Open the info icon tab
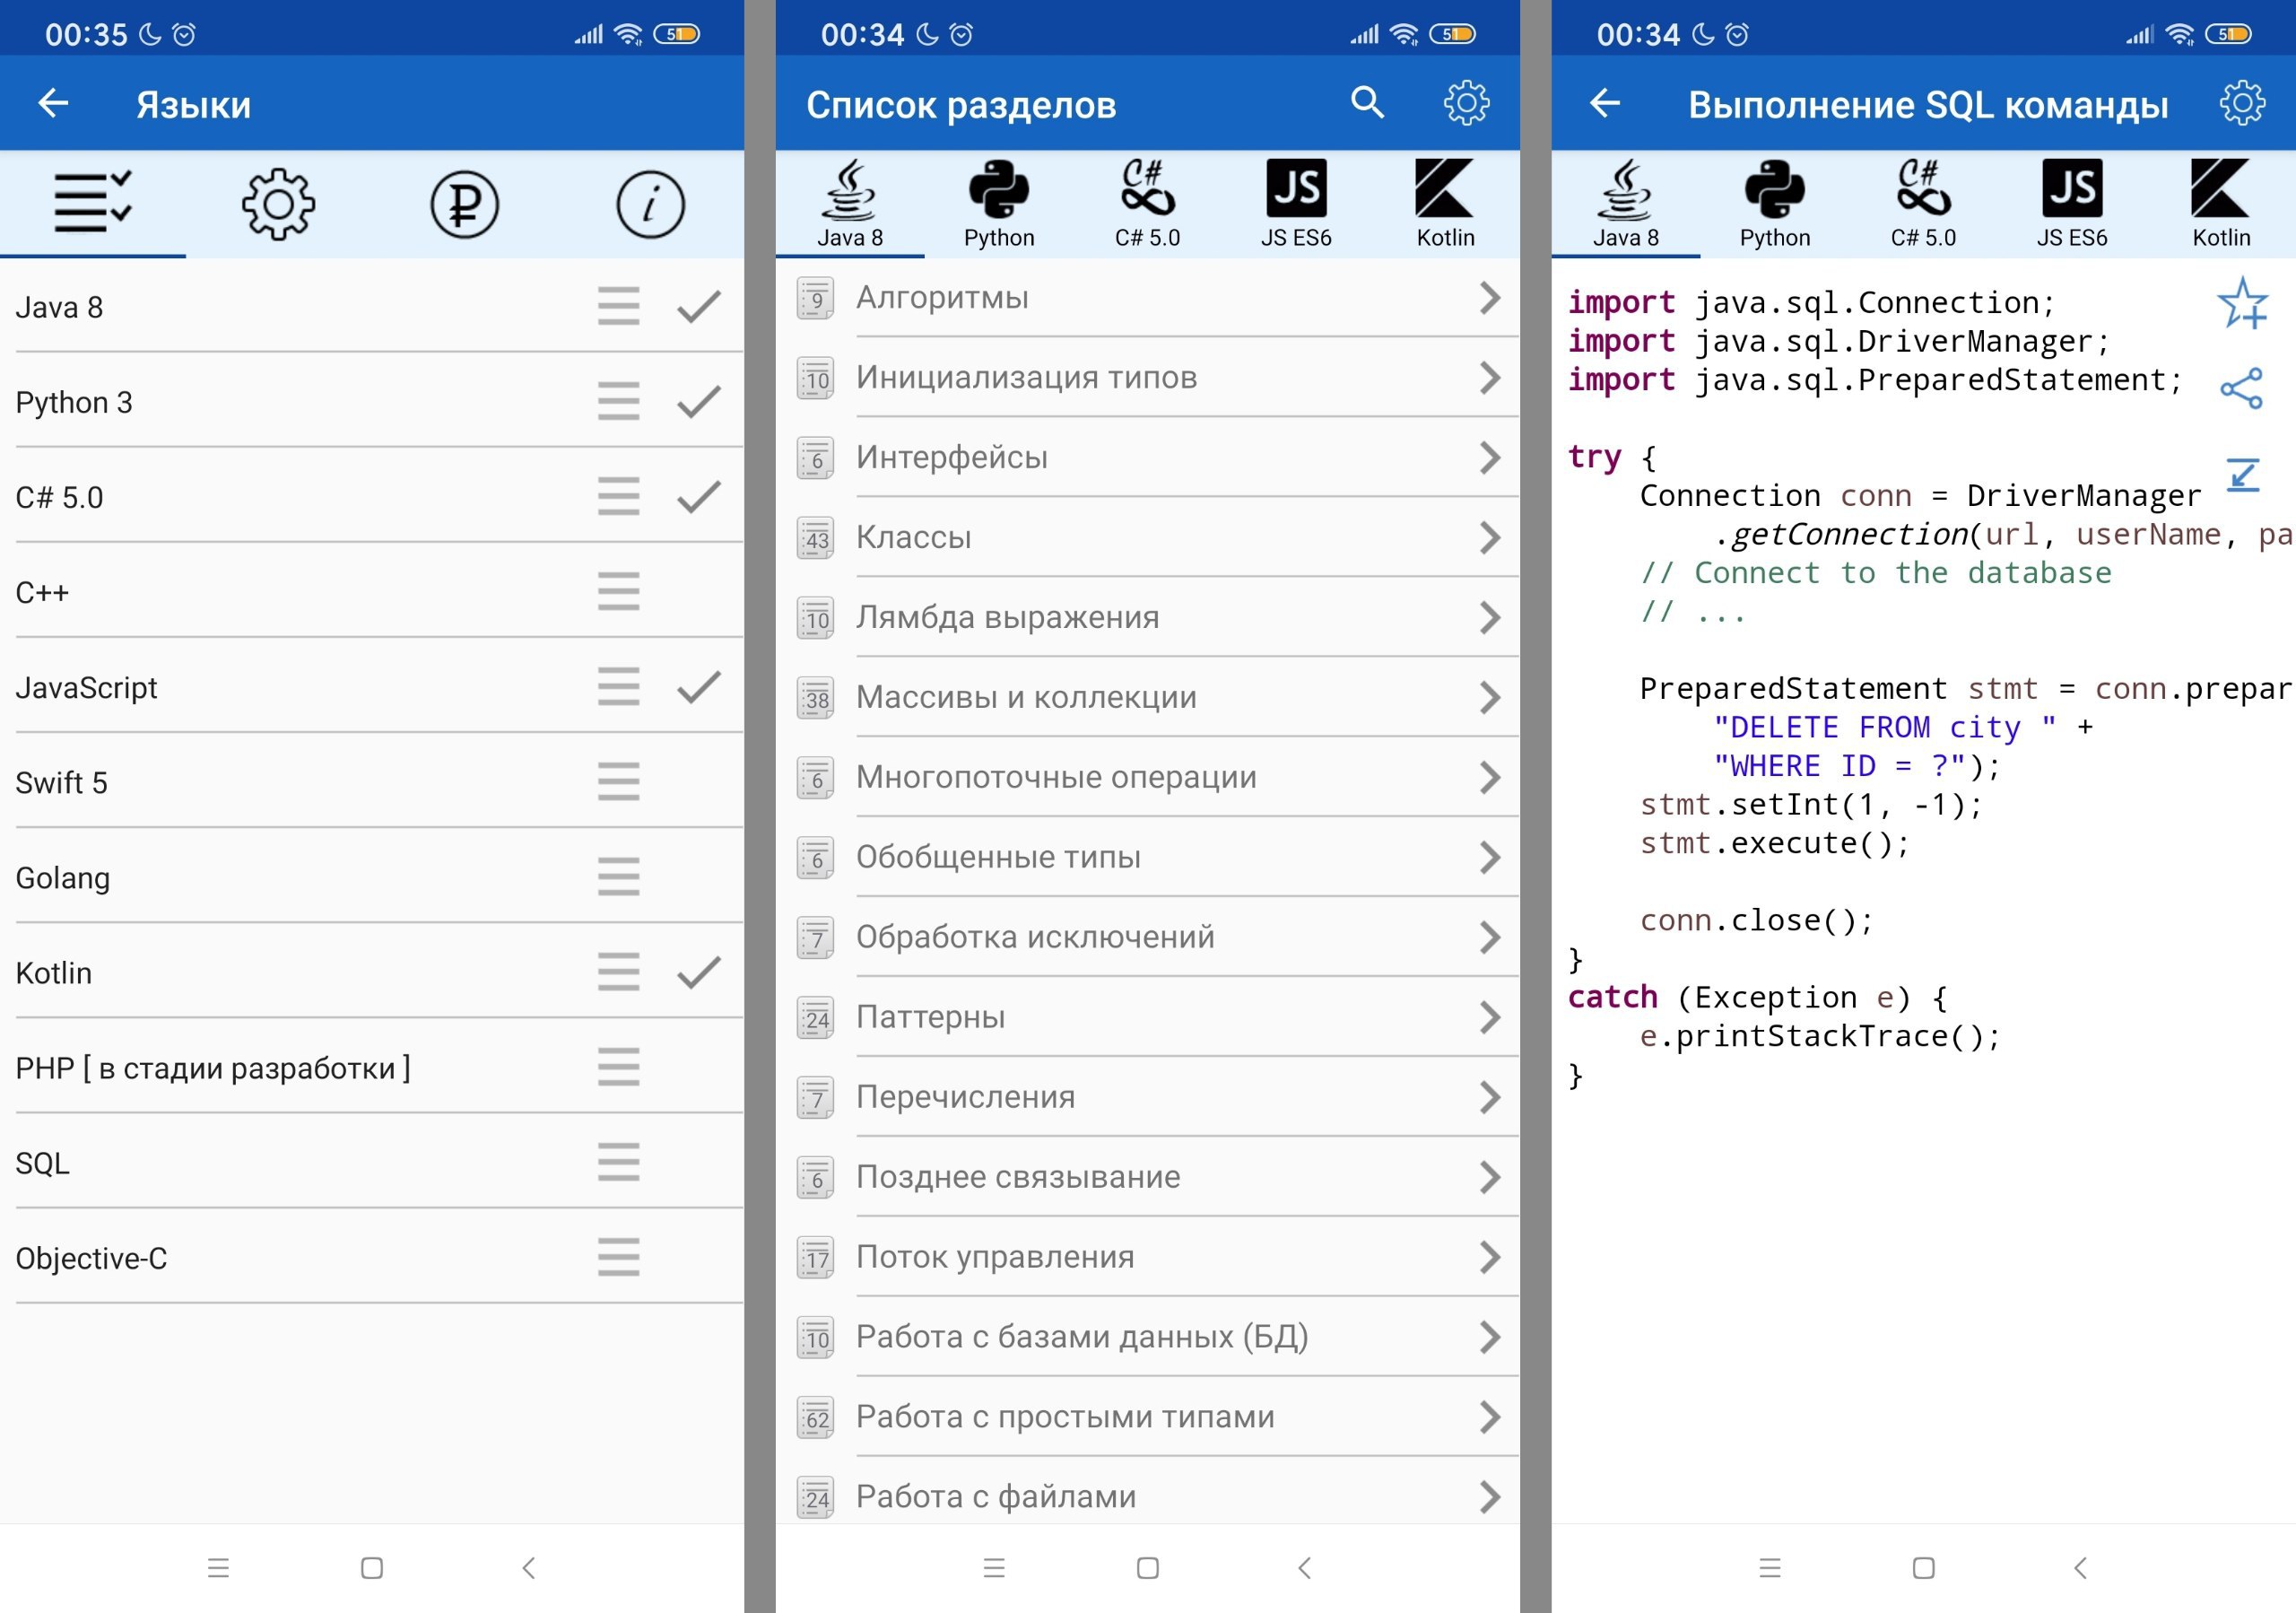 pyautogui.click(x=650, y=205)
